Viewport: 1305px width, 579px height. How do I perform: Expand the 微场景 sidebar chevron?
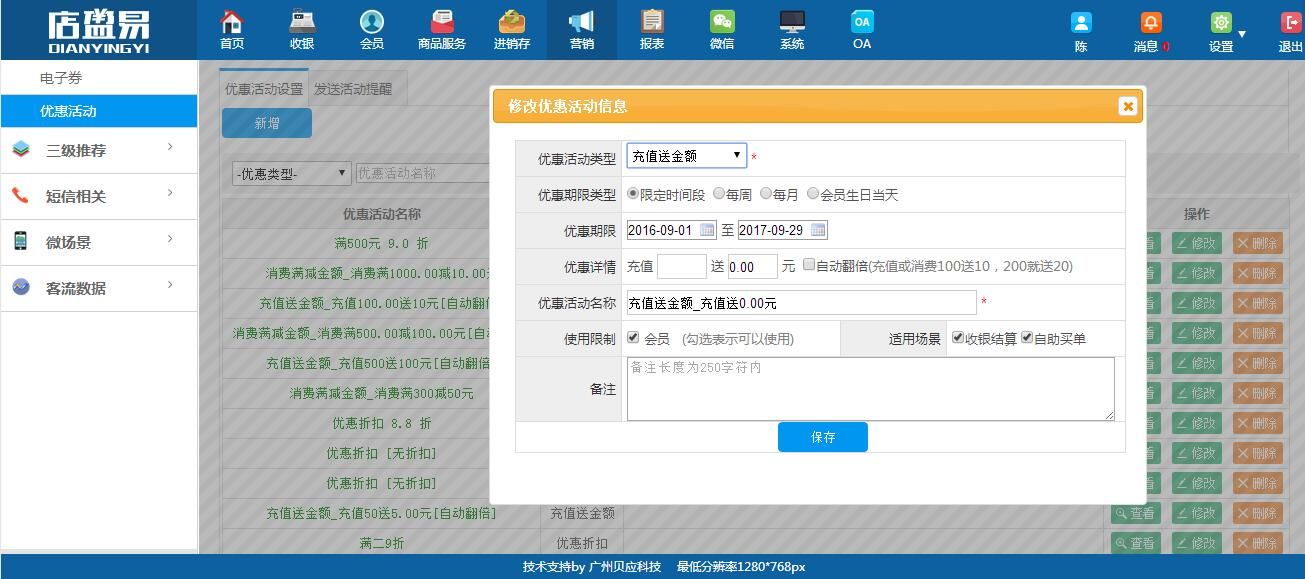(x=171, y=239)
